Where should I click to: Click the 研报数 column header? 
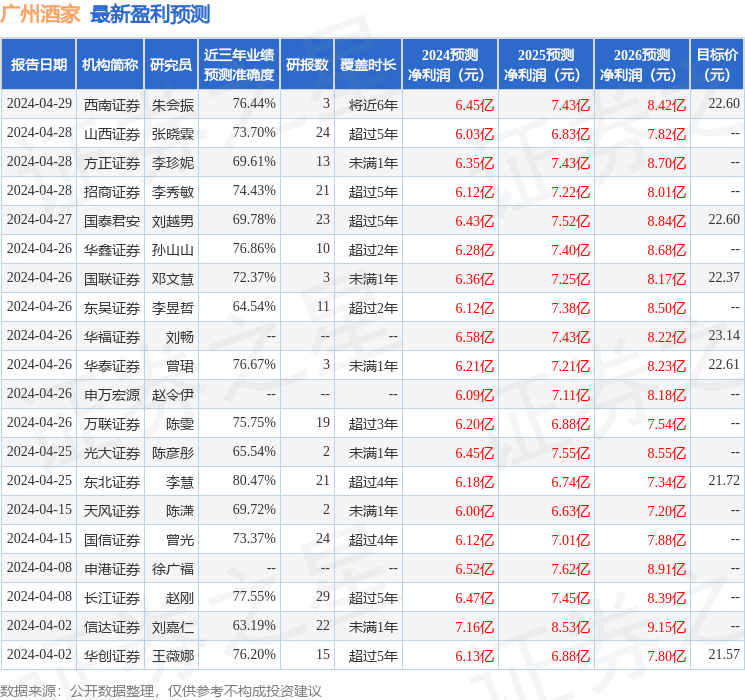coord(307,64)
